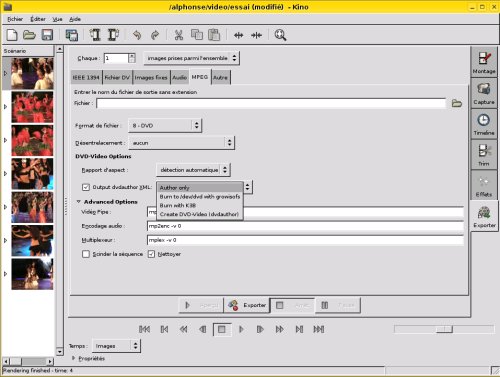Image resolution: width=500 pixels, height=377 pixels.
Task: Open the Timeline panel icon
Action: (x=484, y=124)
